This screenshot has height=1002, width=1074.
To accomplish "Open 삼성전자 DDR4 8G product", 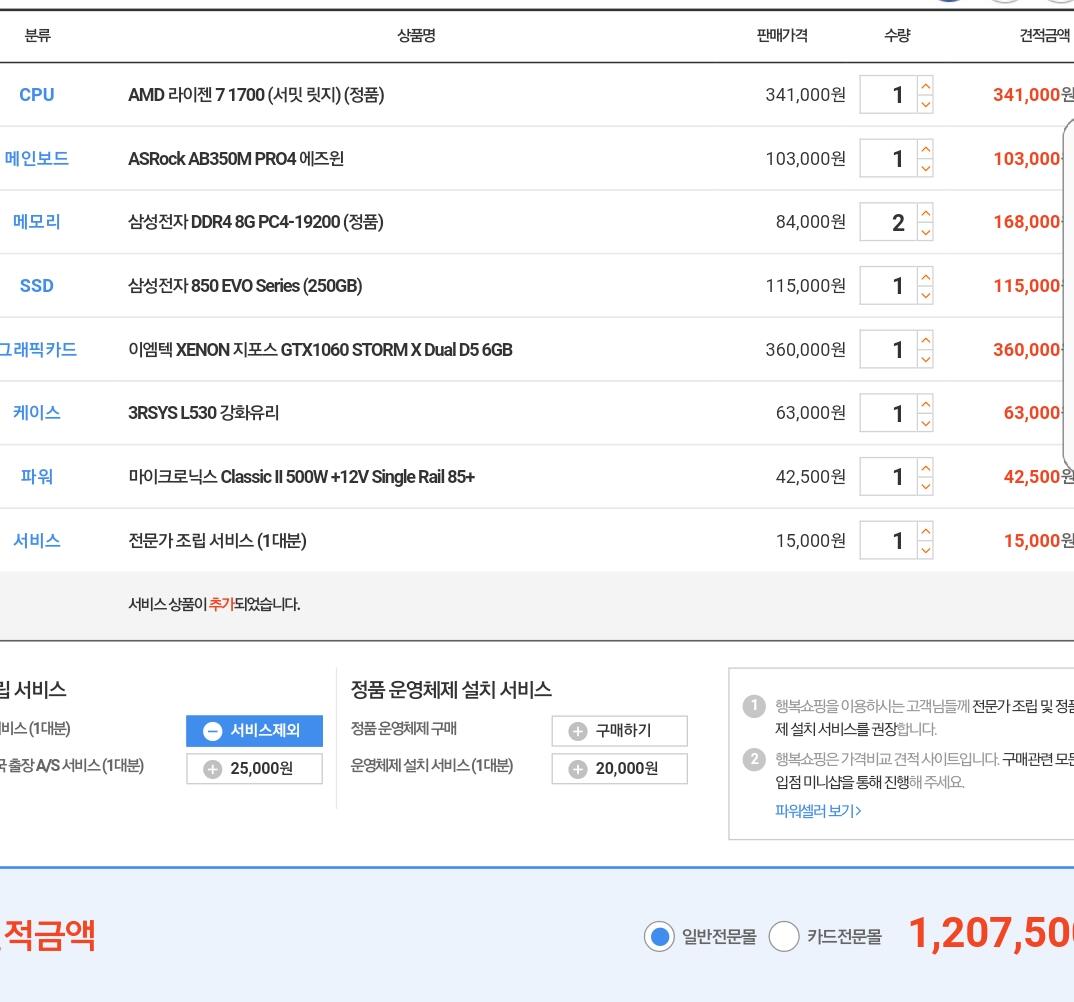I will pos(255,222).
